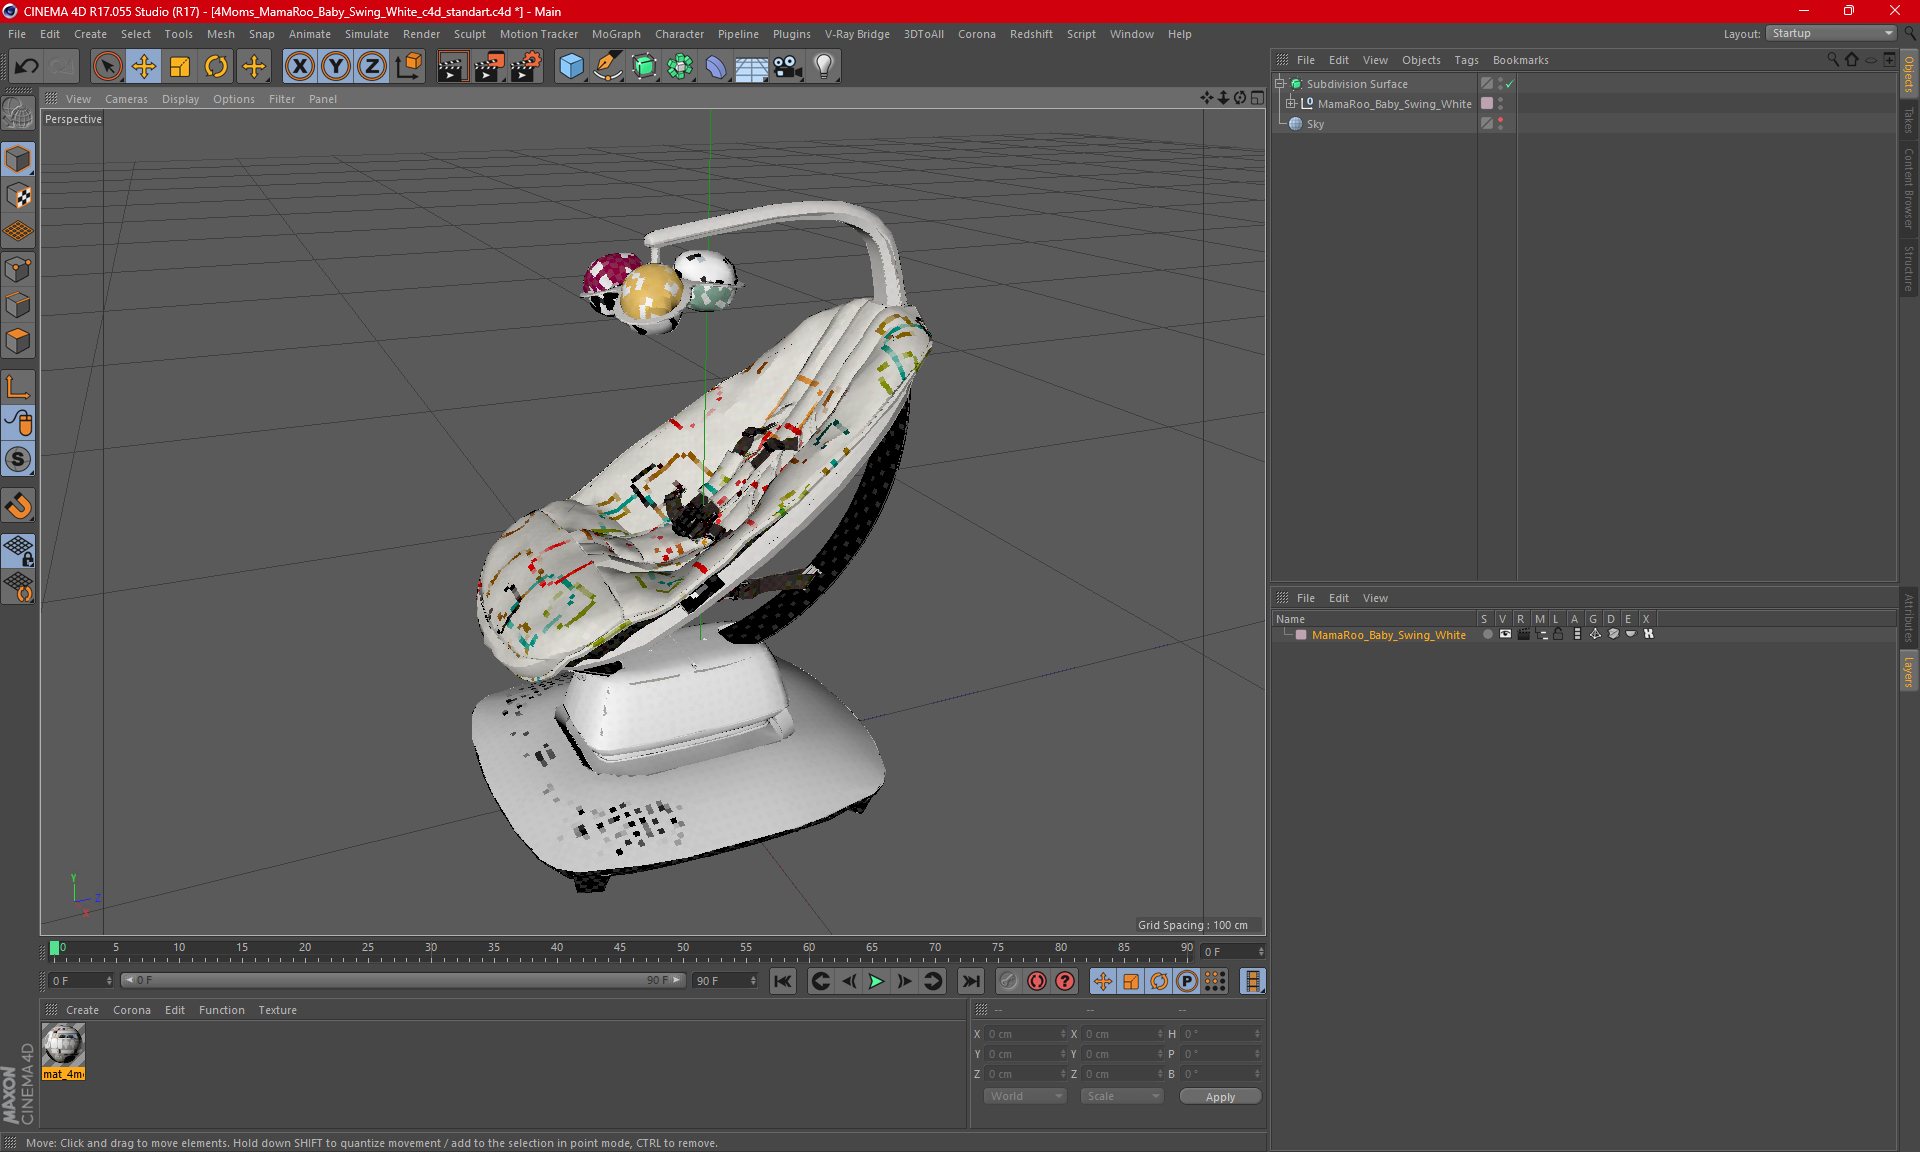Toggle Y axis lock
The width and height of the screenshot is (1920, 1152).
tap(336, 66)
